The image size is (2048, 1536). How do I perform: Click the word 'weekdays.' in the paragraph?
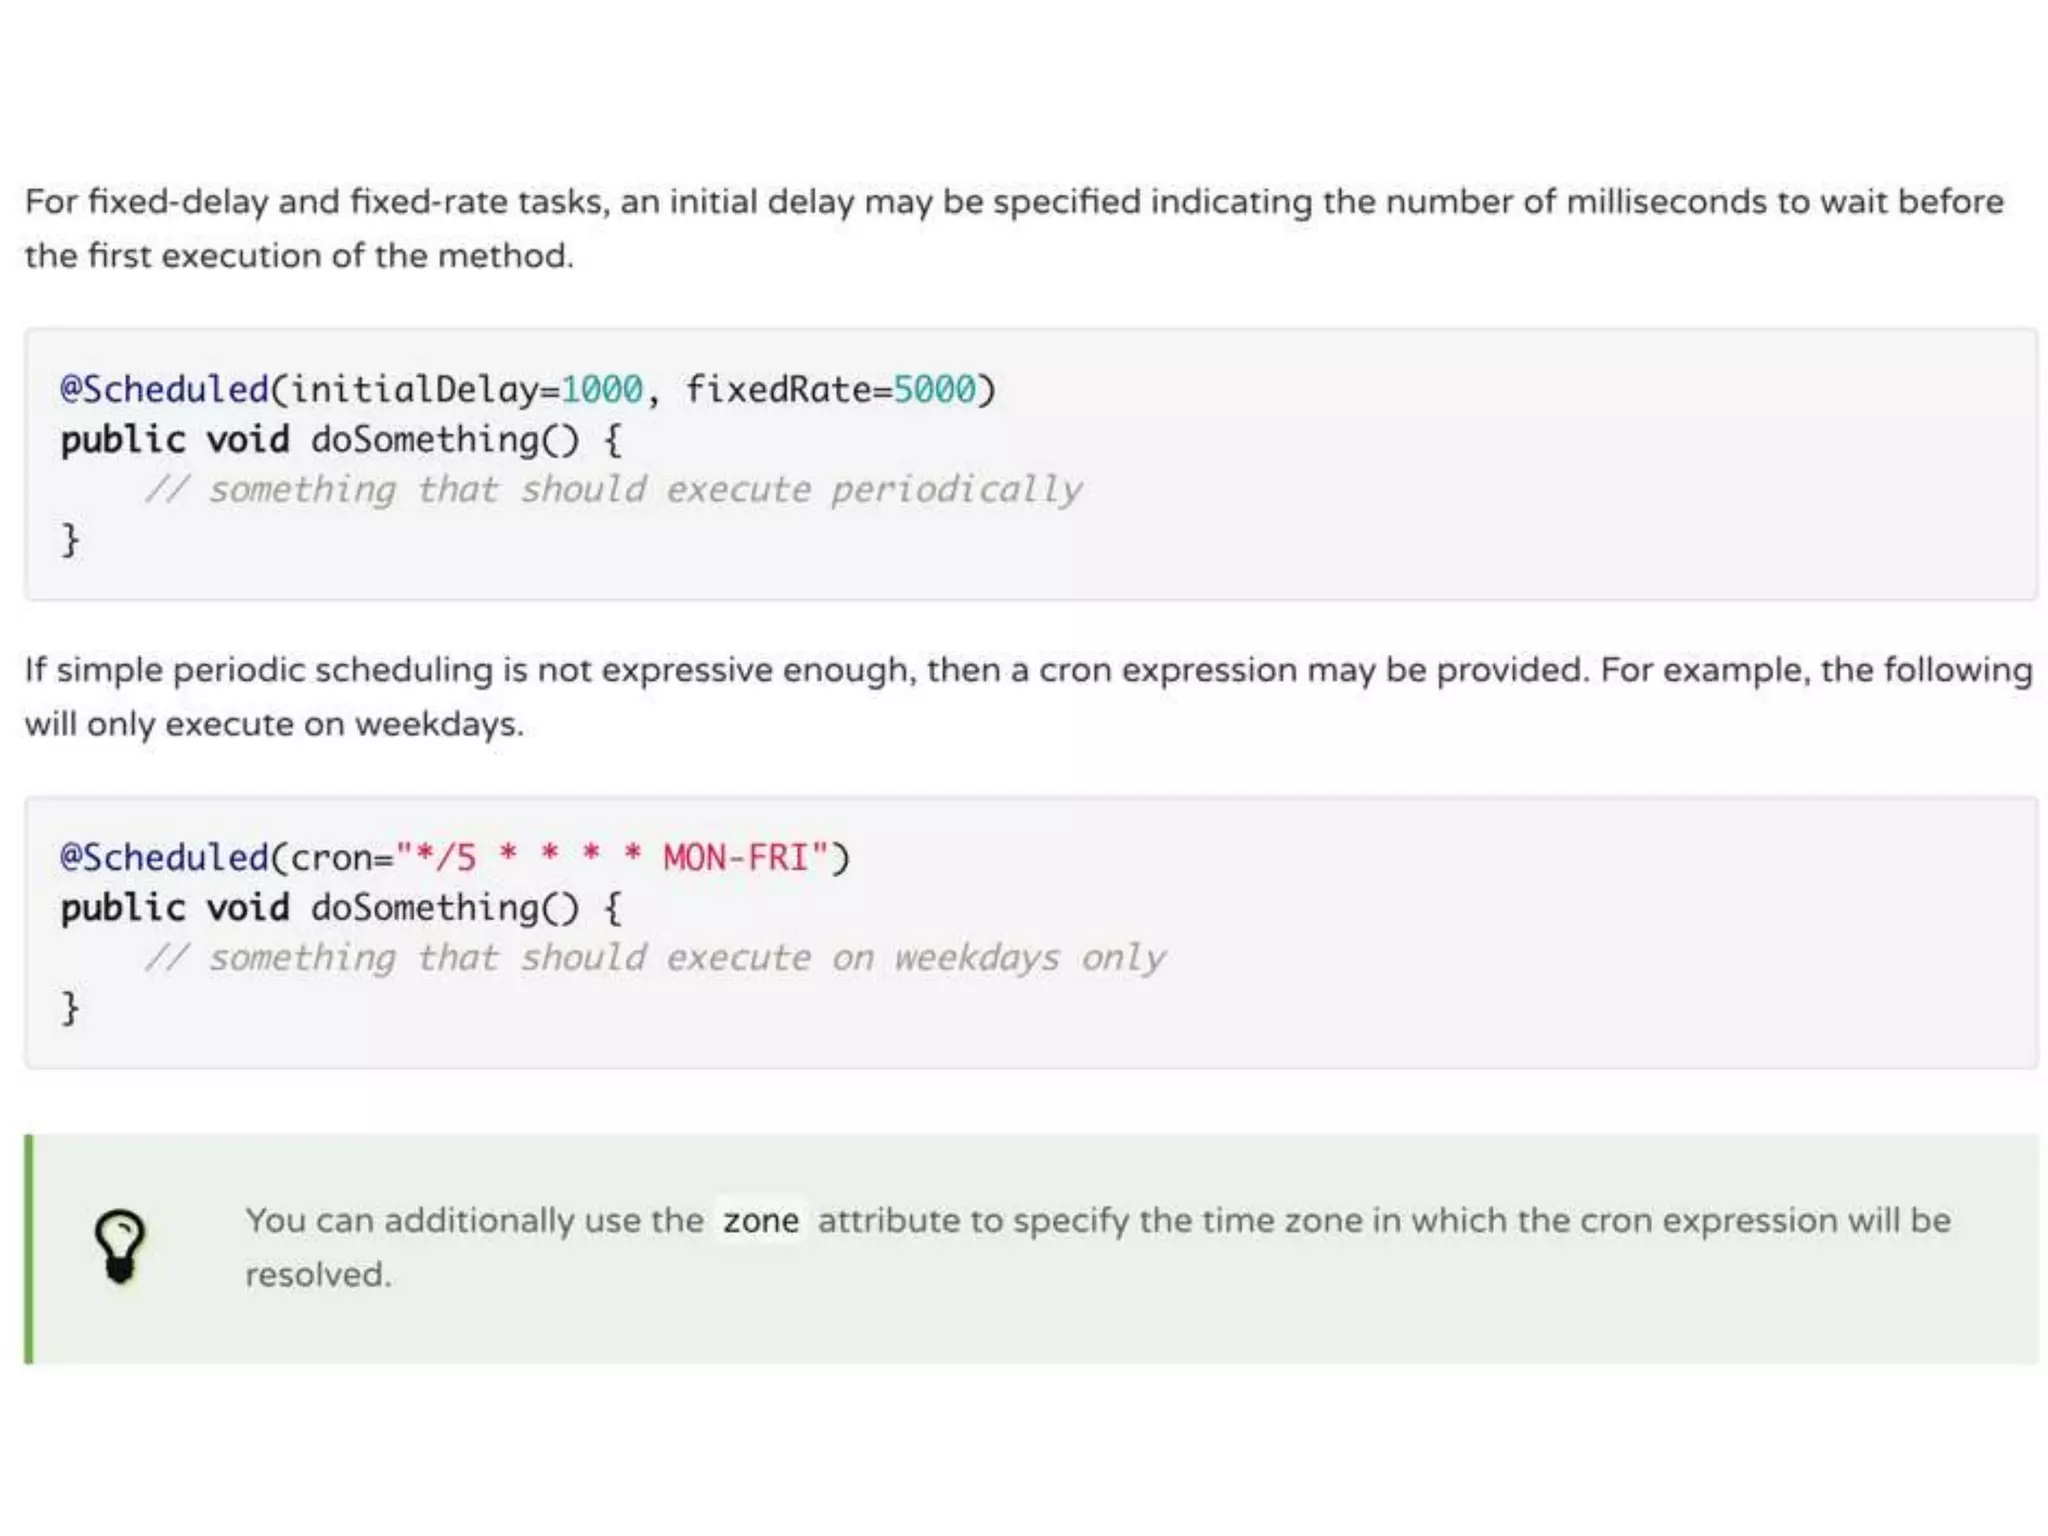pyautogui.click(x=439, y=723)
